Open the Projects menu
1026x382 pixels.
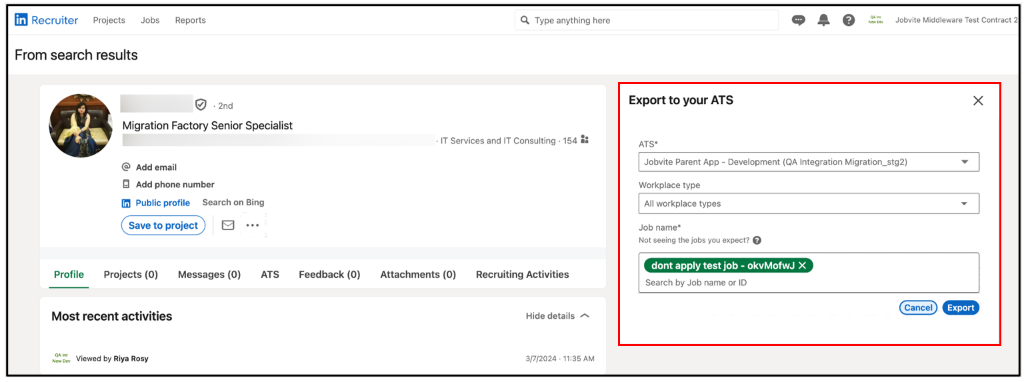pyautogui.click(x=109, y=20)
